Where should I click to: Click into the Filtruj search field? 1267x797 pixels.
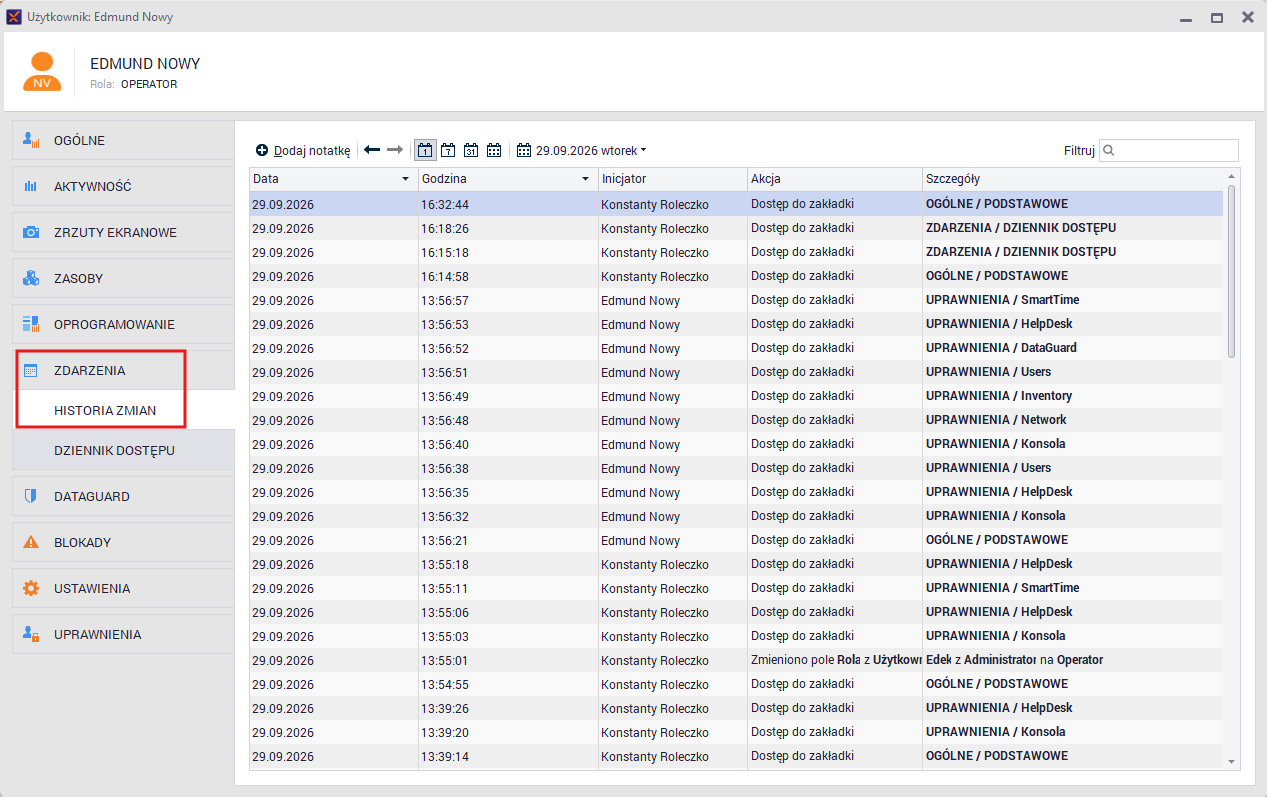point(1169,151)
